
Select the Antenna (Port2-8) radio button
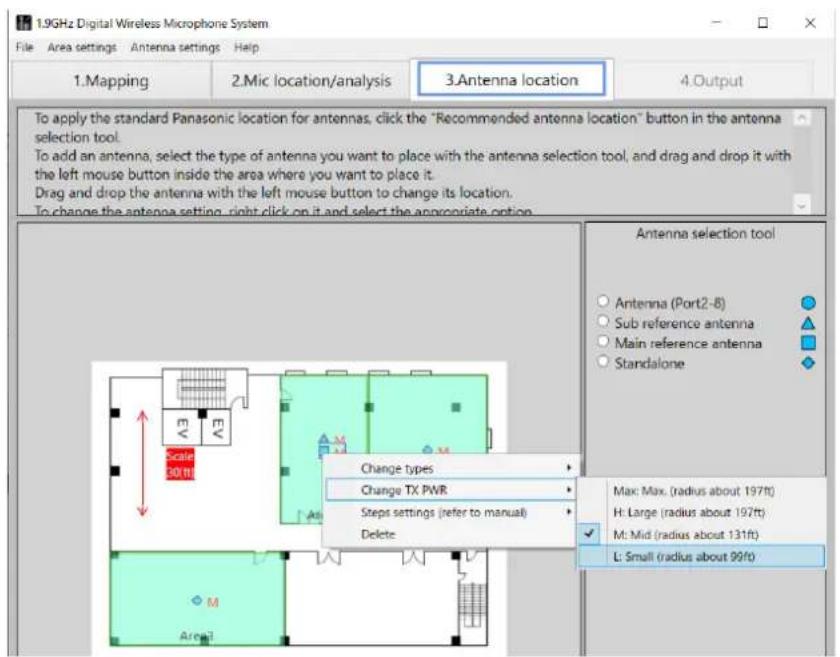coord(603,301)
